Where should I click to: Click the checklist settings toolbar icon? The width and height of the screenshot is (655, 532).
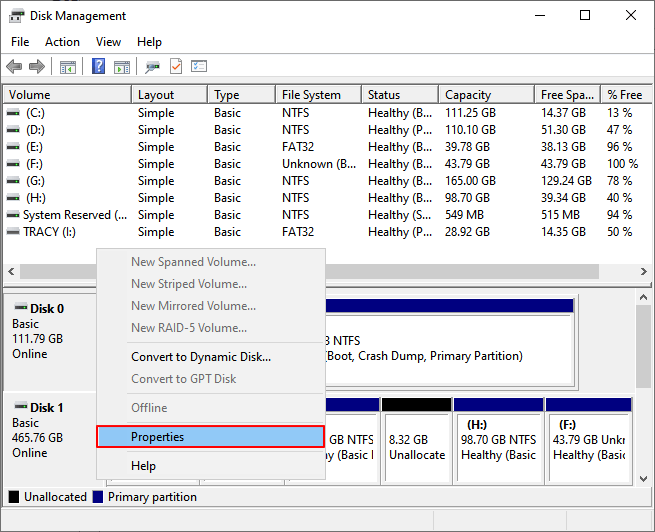(199, 67)
